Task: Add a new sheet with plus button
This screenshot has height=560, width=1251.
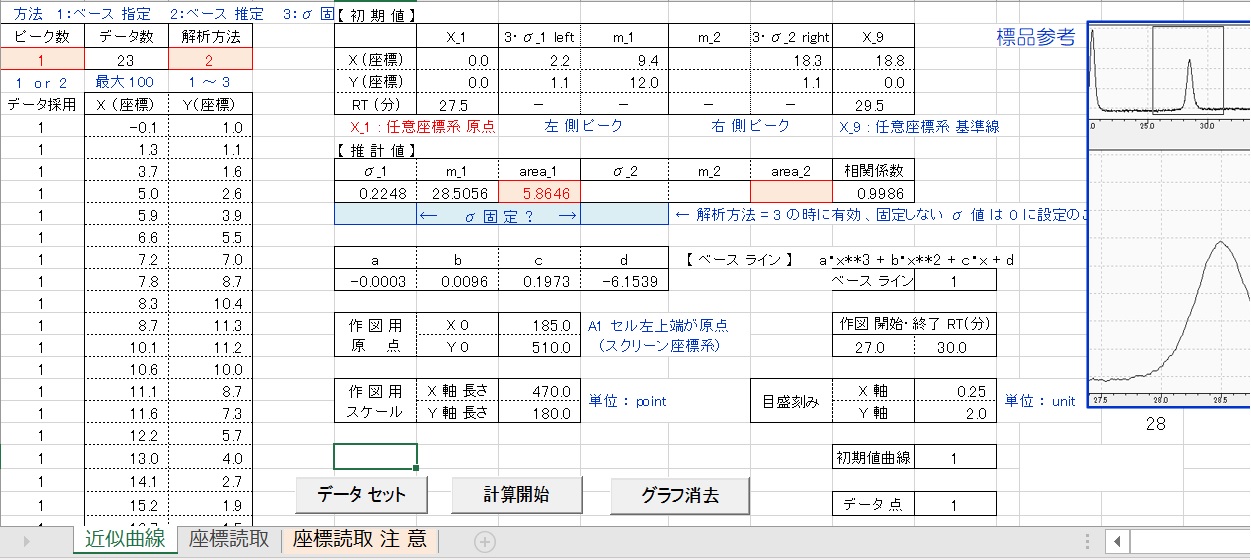Action: (485, 542)
